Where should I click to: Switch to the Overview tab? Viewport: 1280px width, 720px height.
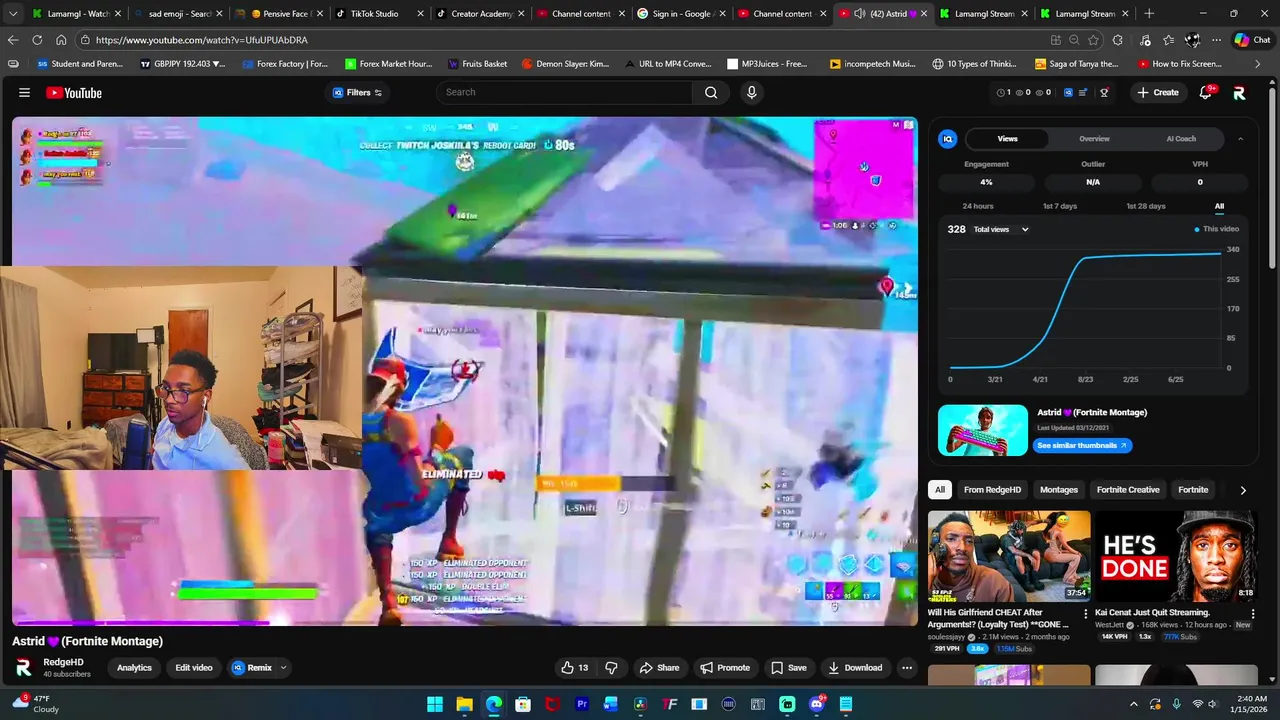(x=1094, y=139)
